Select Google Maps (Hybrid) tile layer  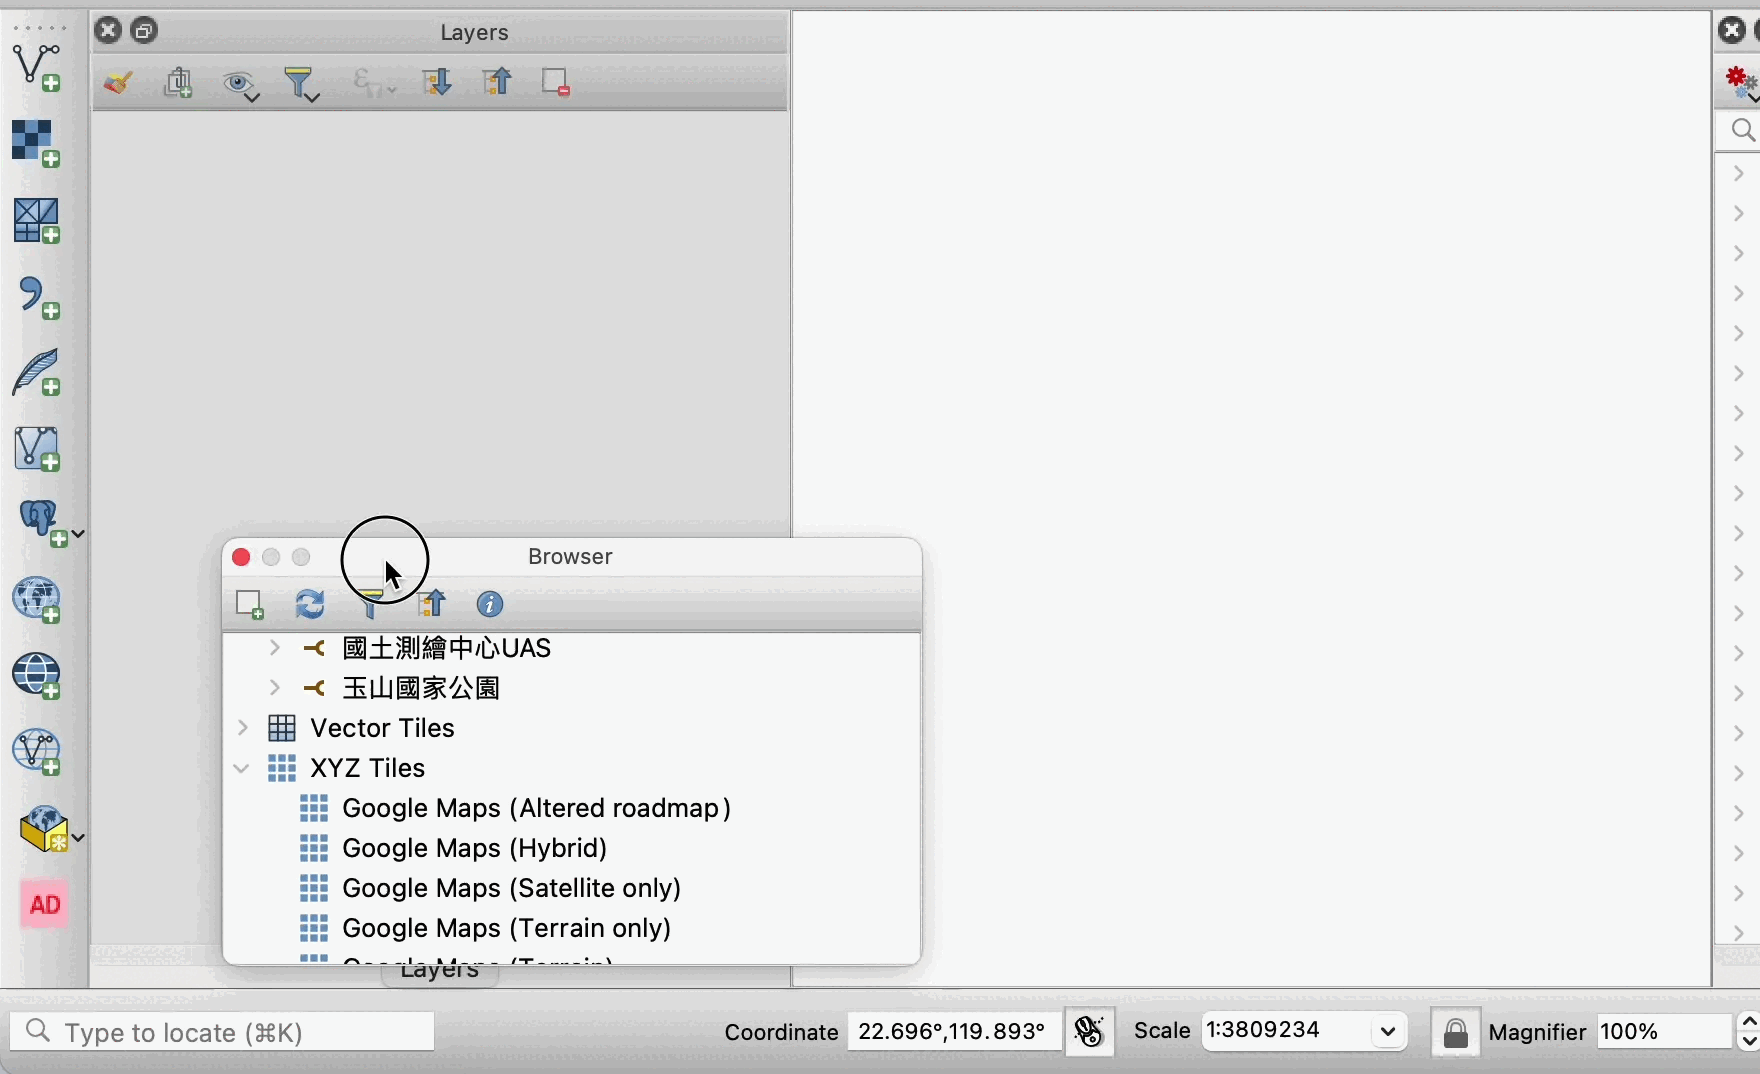(x=474, y=849)
